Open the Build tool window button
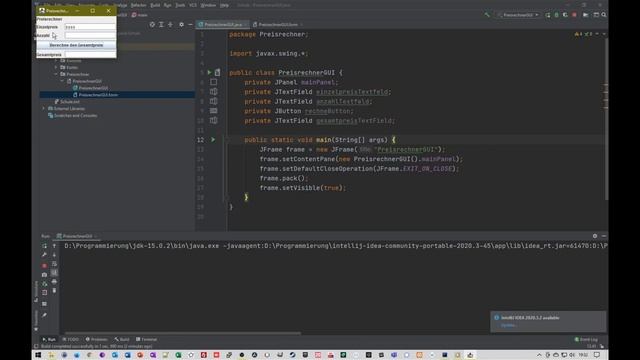Screen dimensions: 640x360 pyautogui.click(x=122, y=339)
